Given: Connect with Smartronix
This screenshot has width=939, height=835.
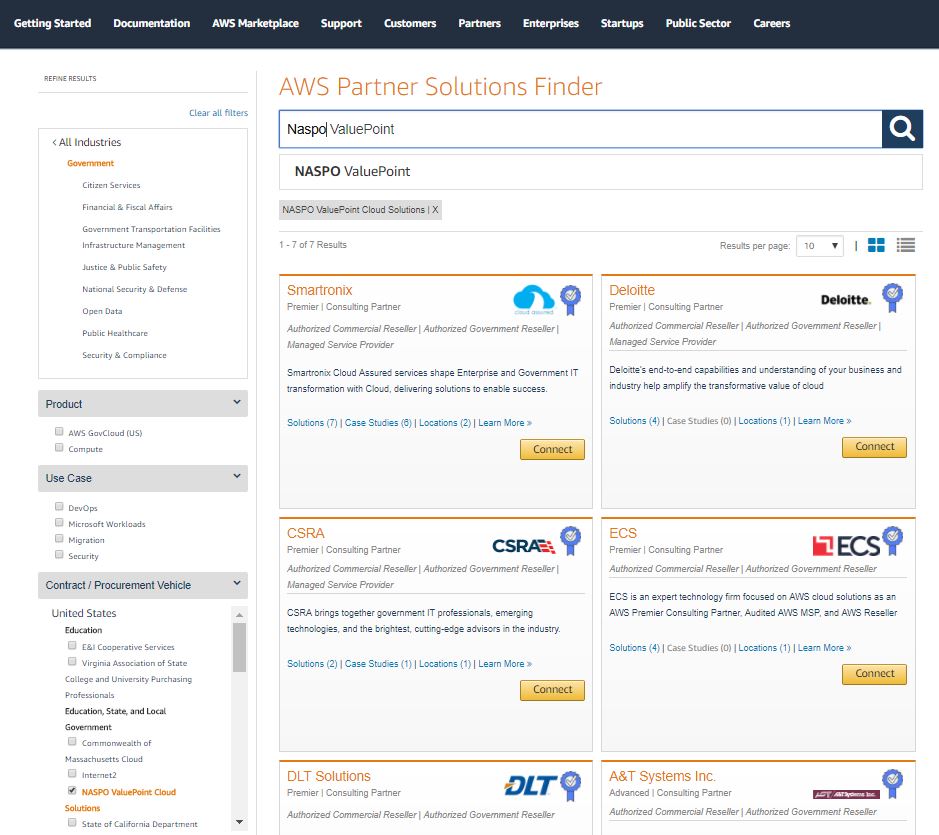Looking at the screenshot, I should [x=552, y=449].
